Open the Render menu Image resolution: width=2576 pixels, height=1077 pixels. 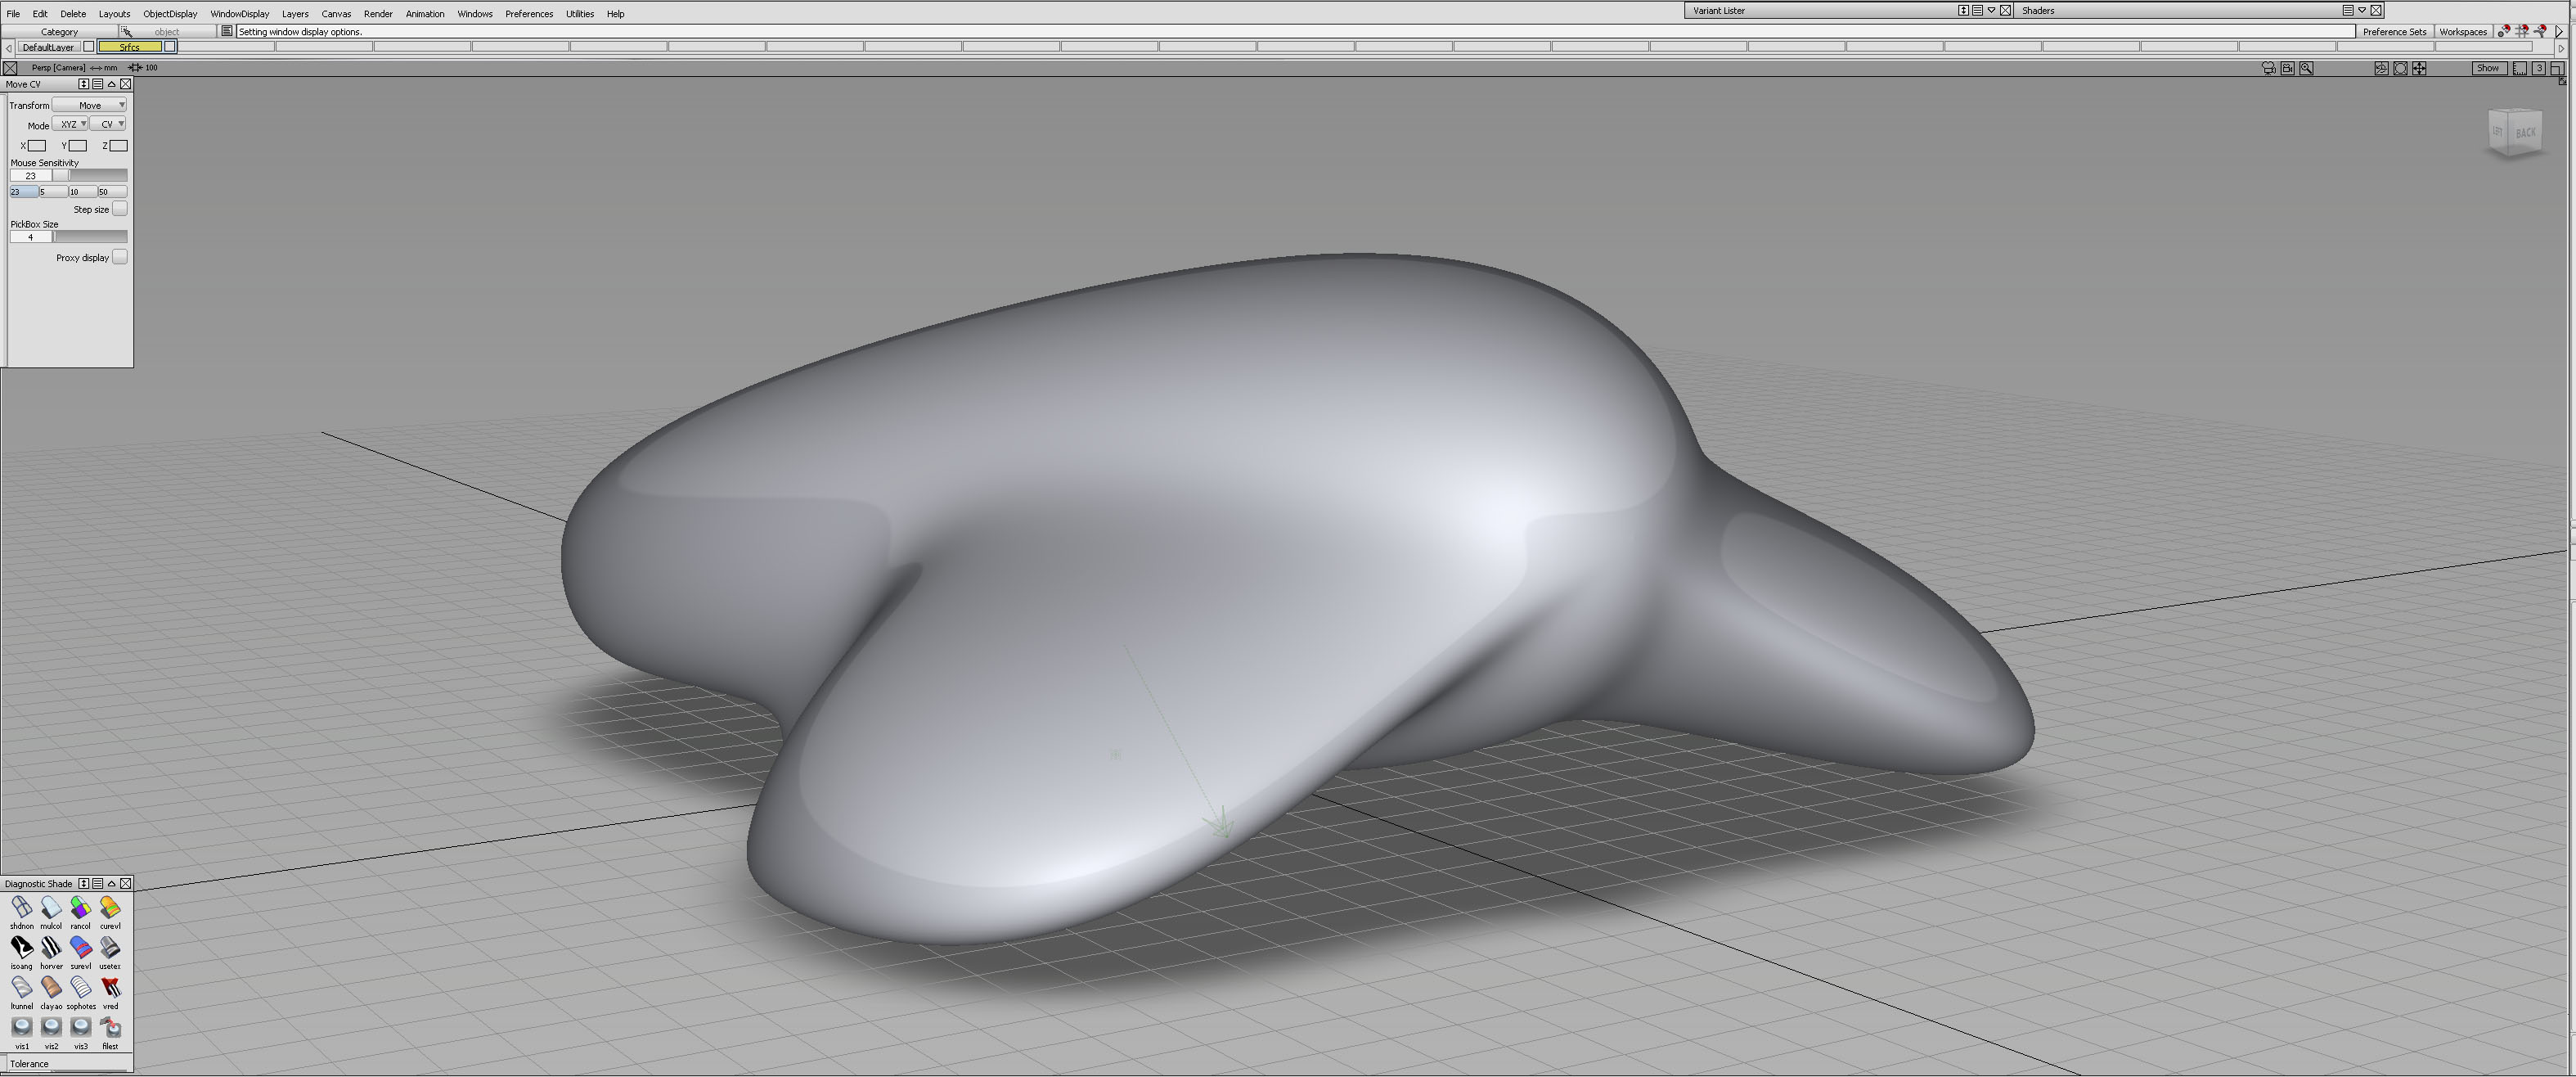tap(378, 14)
